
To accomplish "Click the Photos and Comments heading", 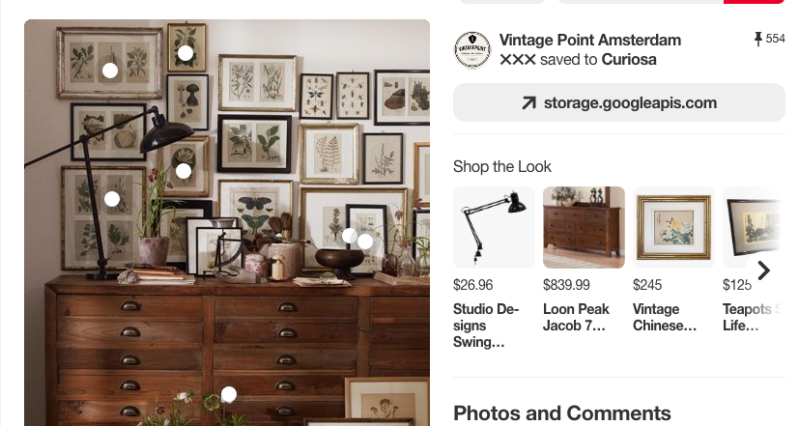I will (562, 413).
